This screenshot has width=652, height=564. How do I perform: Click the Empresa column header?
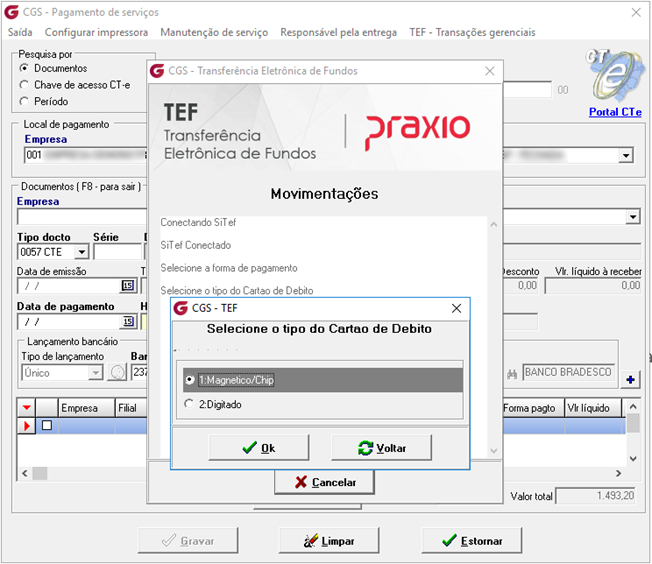click(x=86, y=408)
